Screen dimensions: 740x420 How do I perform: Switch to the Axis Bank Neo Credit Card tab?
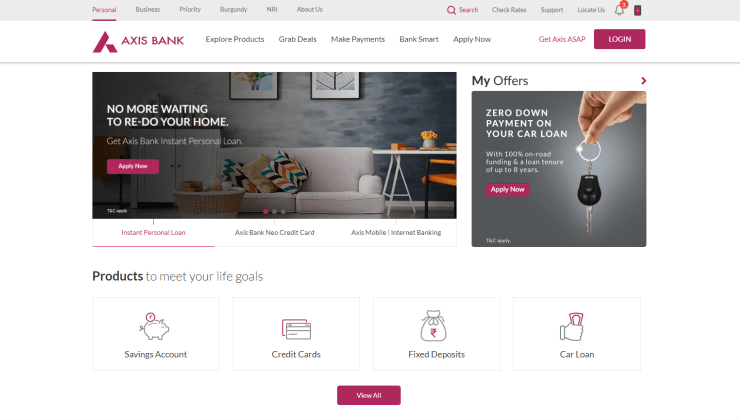pyautogui.click(x=275, y=233)
